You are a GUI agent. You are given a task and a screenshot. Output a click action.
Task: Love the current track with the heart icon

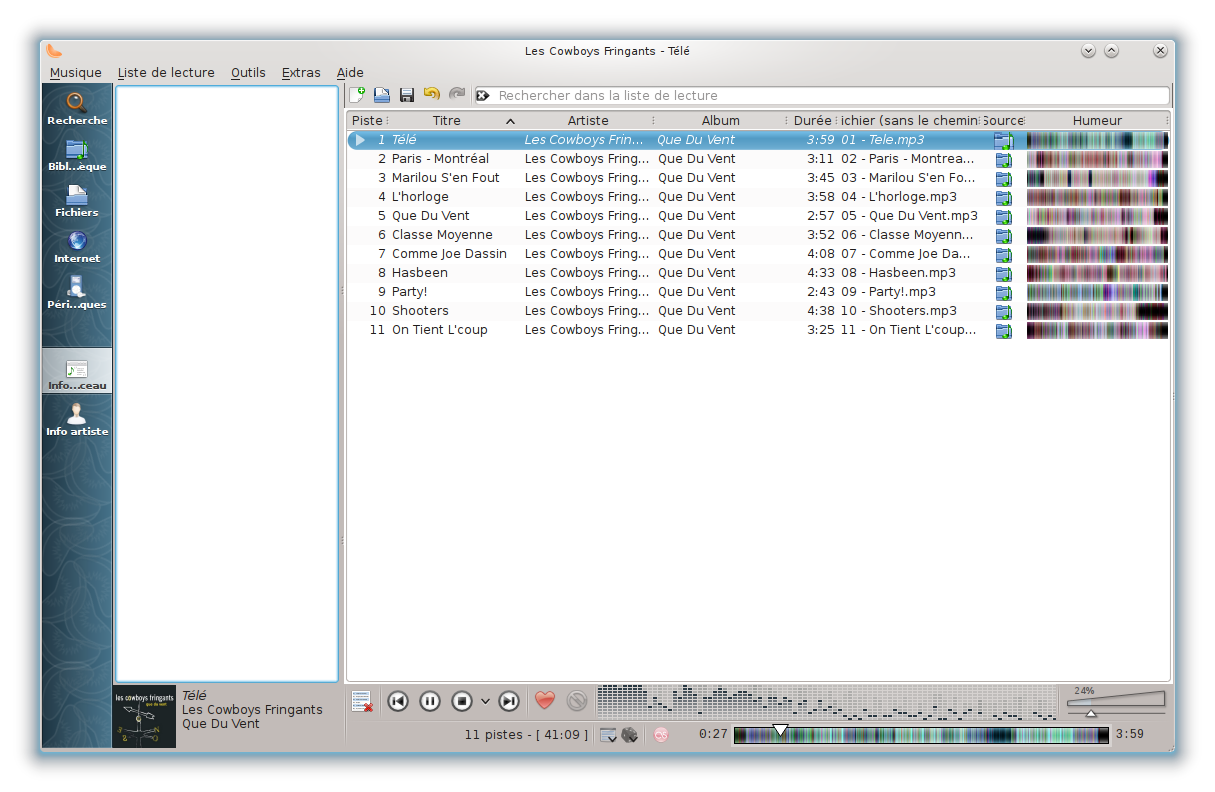(545, 701)
